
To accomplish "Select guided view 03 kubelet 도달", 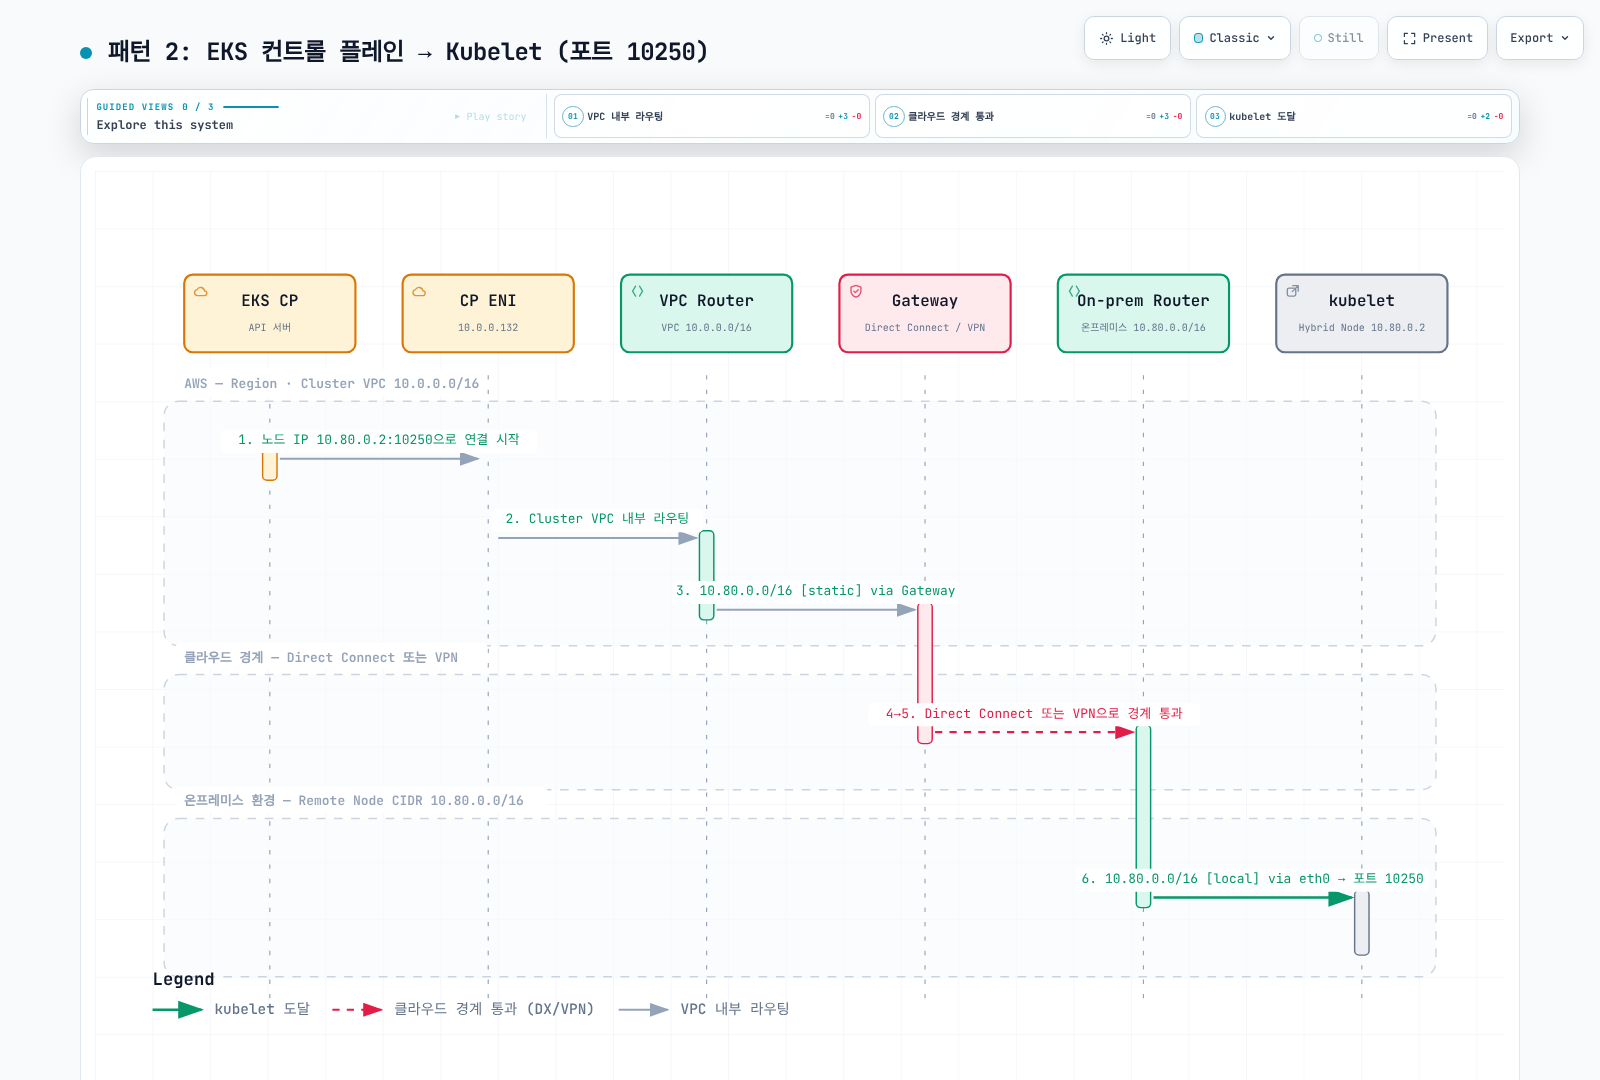I will (x=1354, y=116).
